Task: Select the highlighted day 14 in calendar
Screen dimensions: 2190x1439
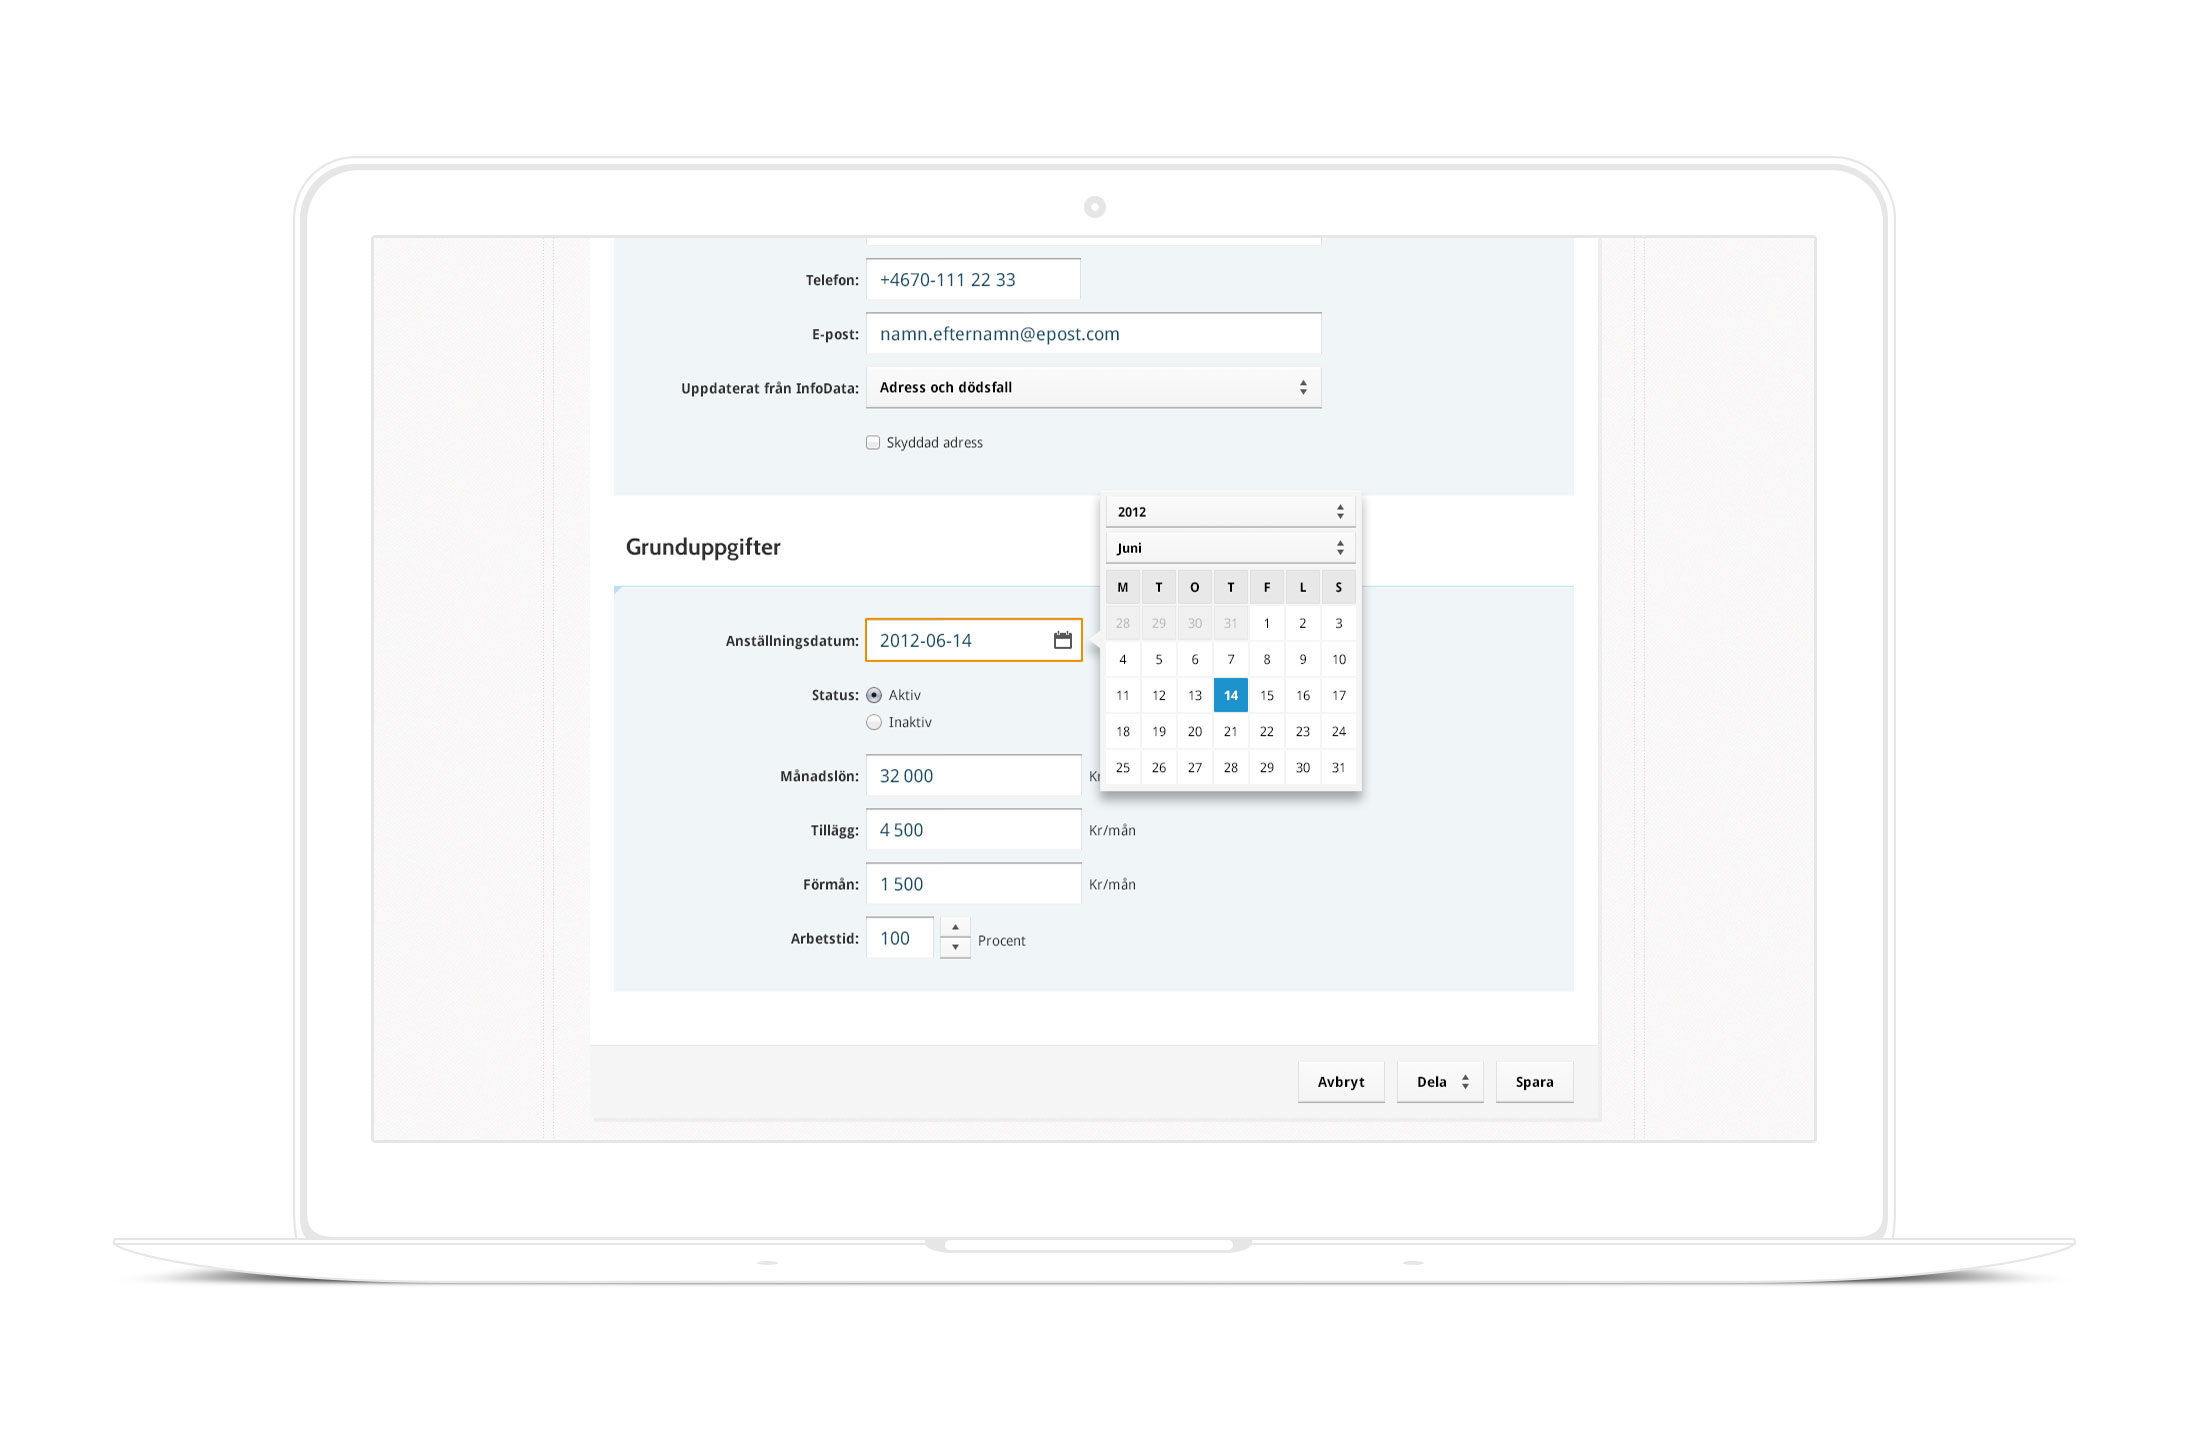Action: 1230,695
